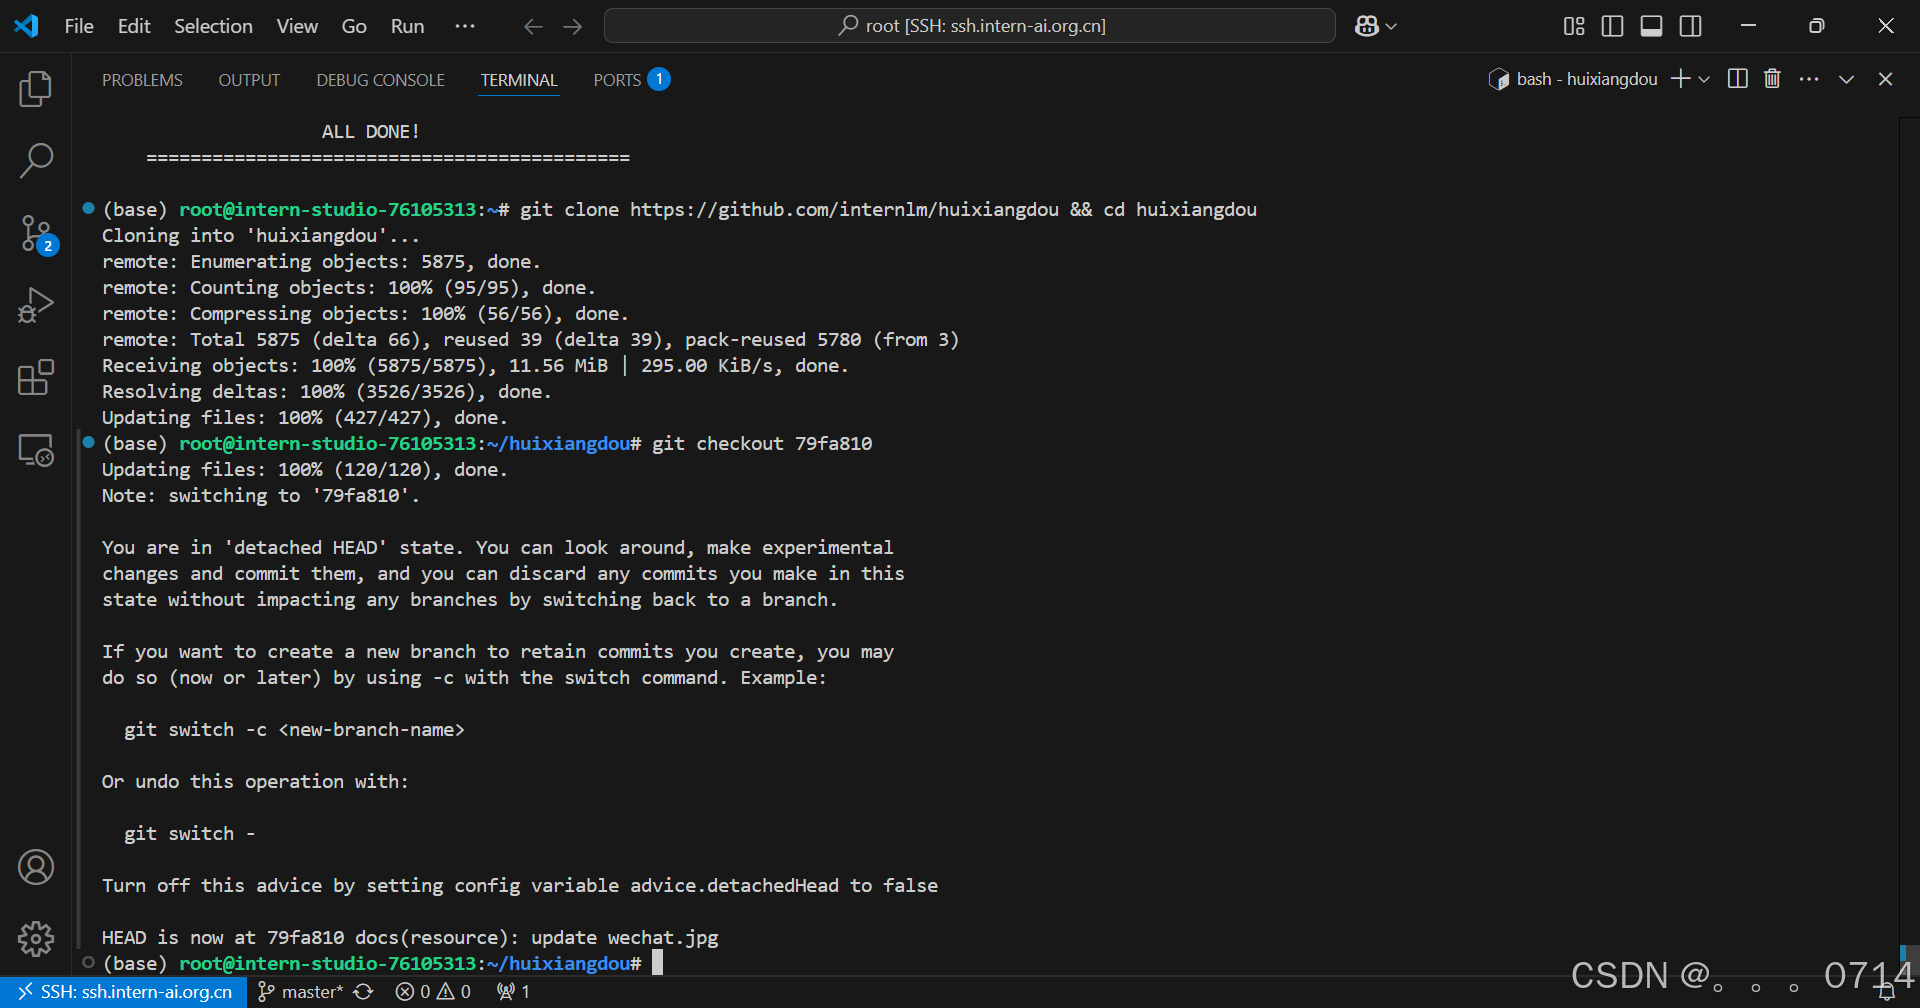
Task: Open the Copilot chat icon
Action: pos(1367,26)
